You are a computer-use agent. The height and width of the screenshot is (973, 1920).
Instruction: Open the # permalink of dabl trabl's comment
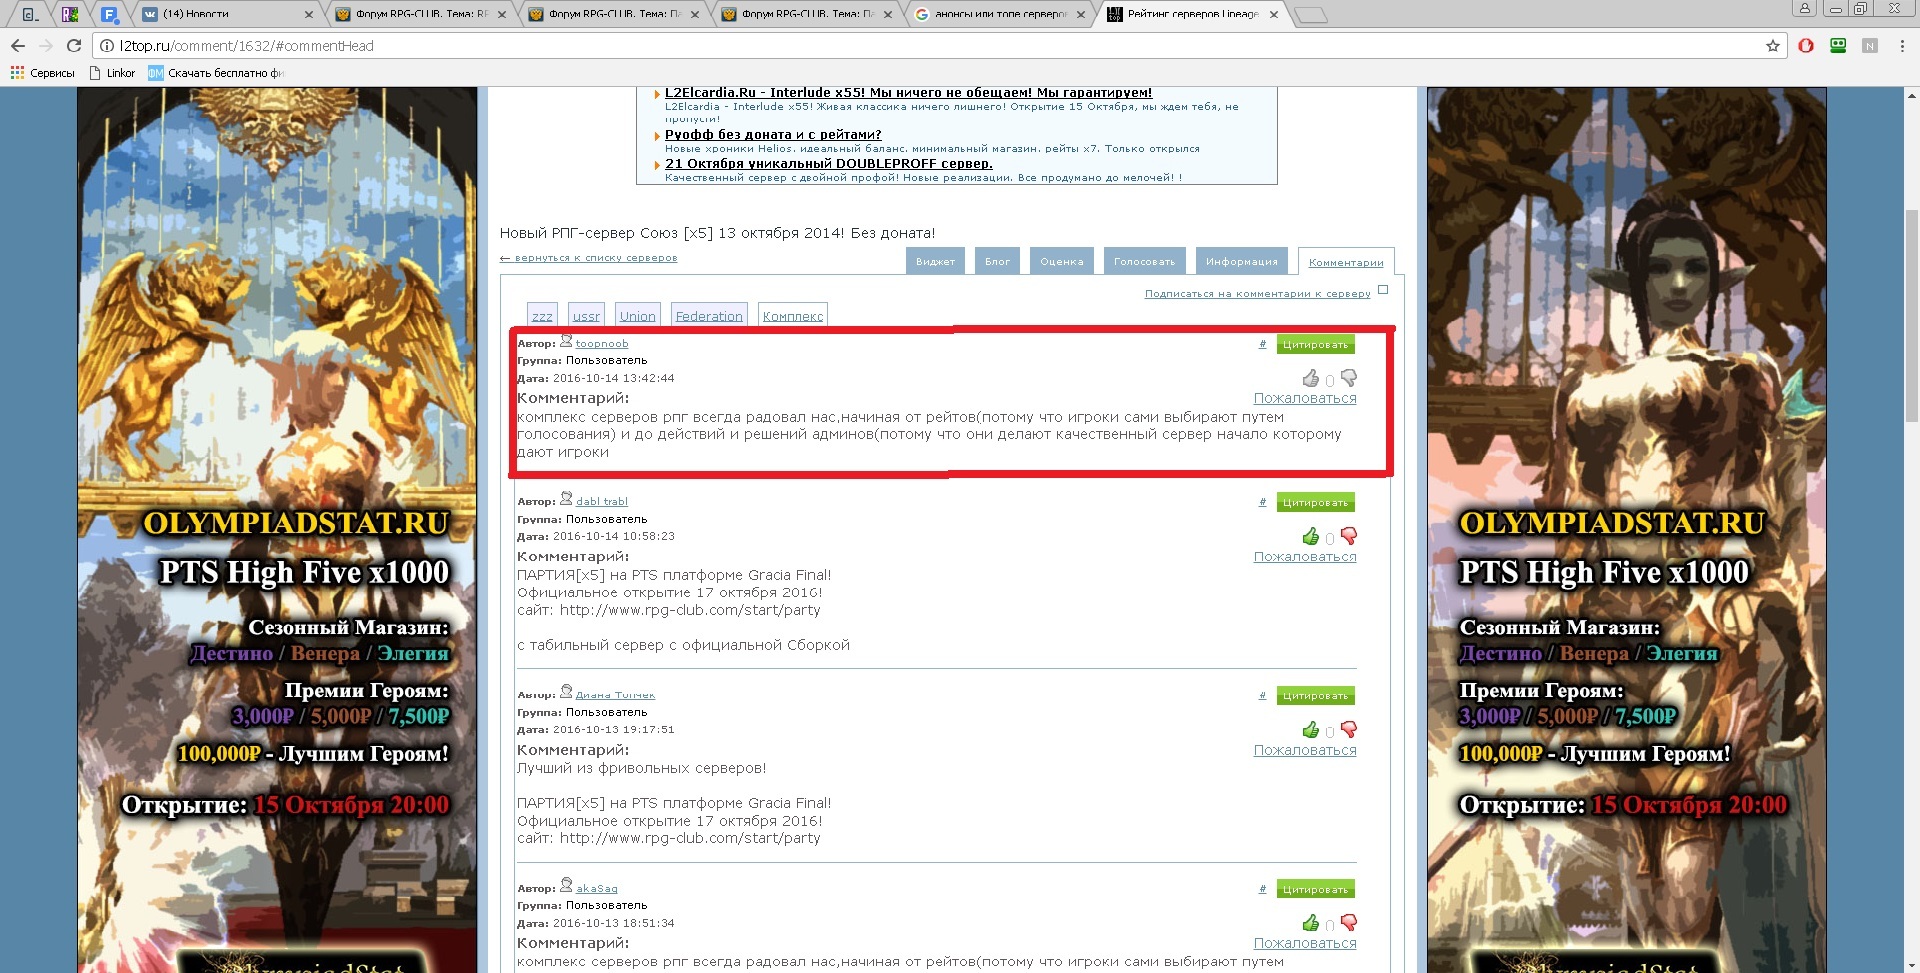tap(1262, 502)
